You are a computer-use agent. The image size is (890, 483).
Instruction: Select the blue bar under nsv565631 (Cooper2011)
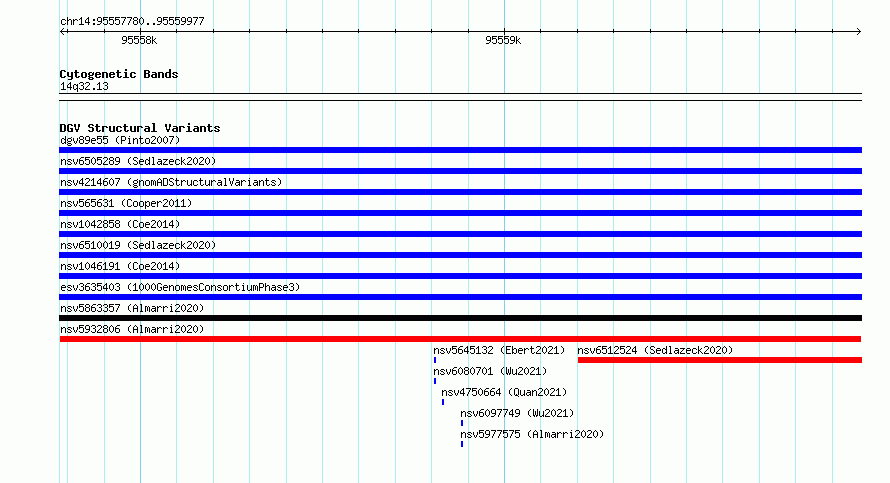tap(460, 213)
